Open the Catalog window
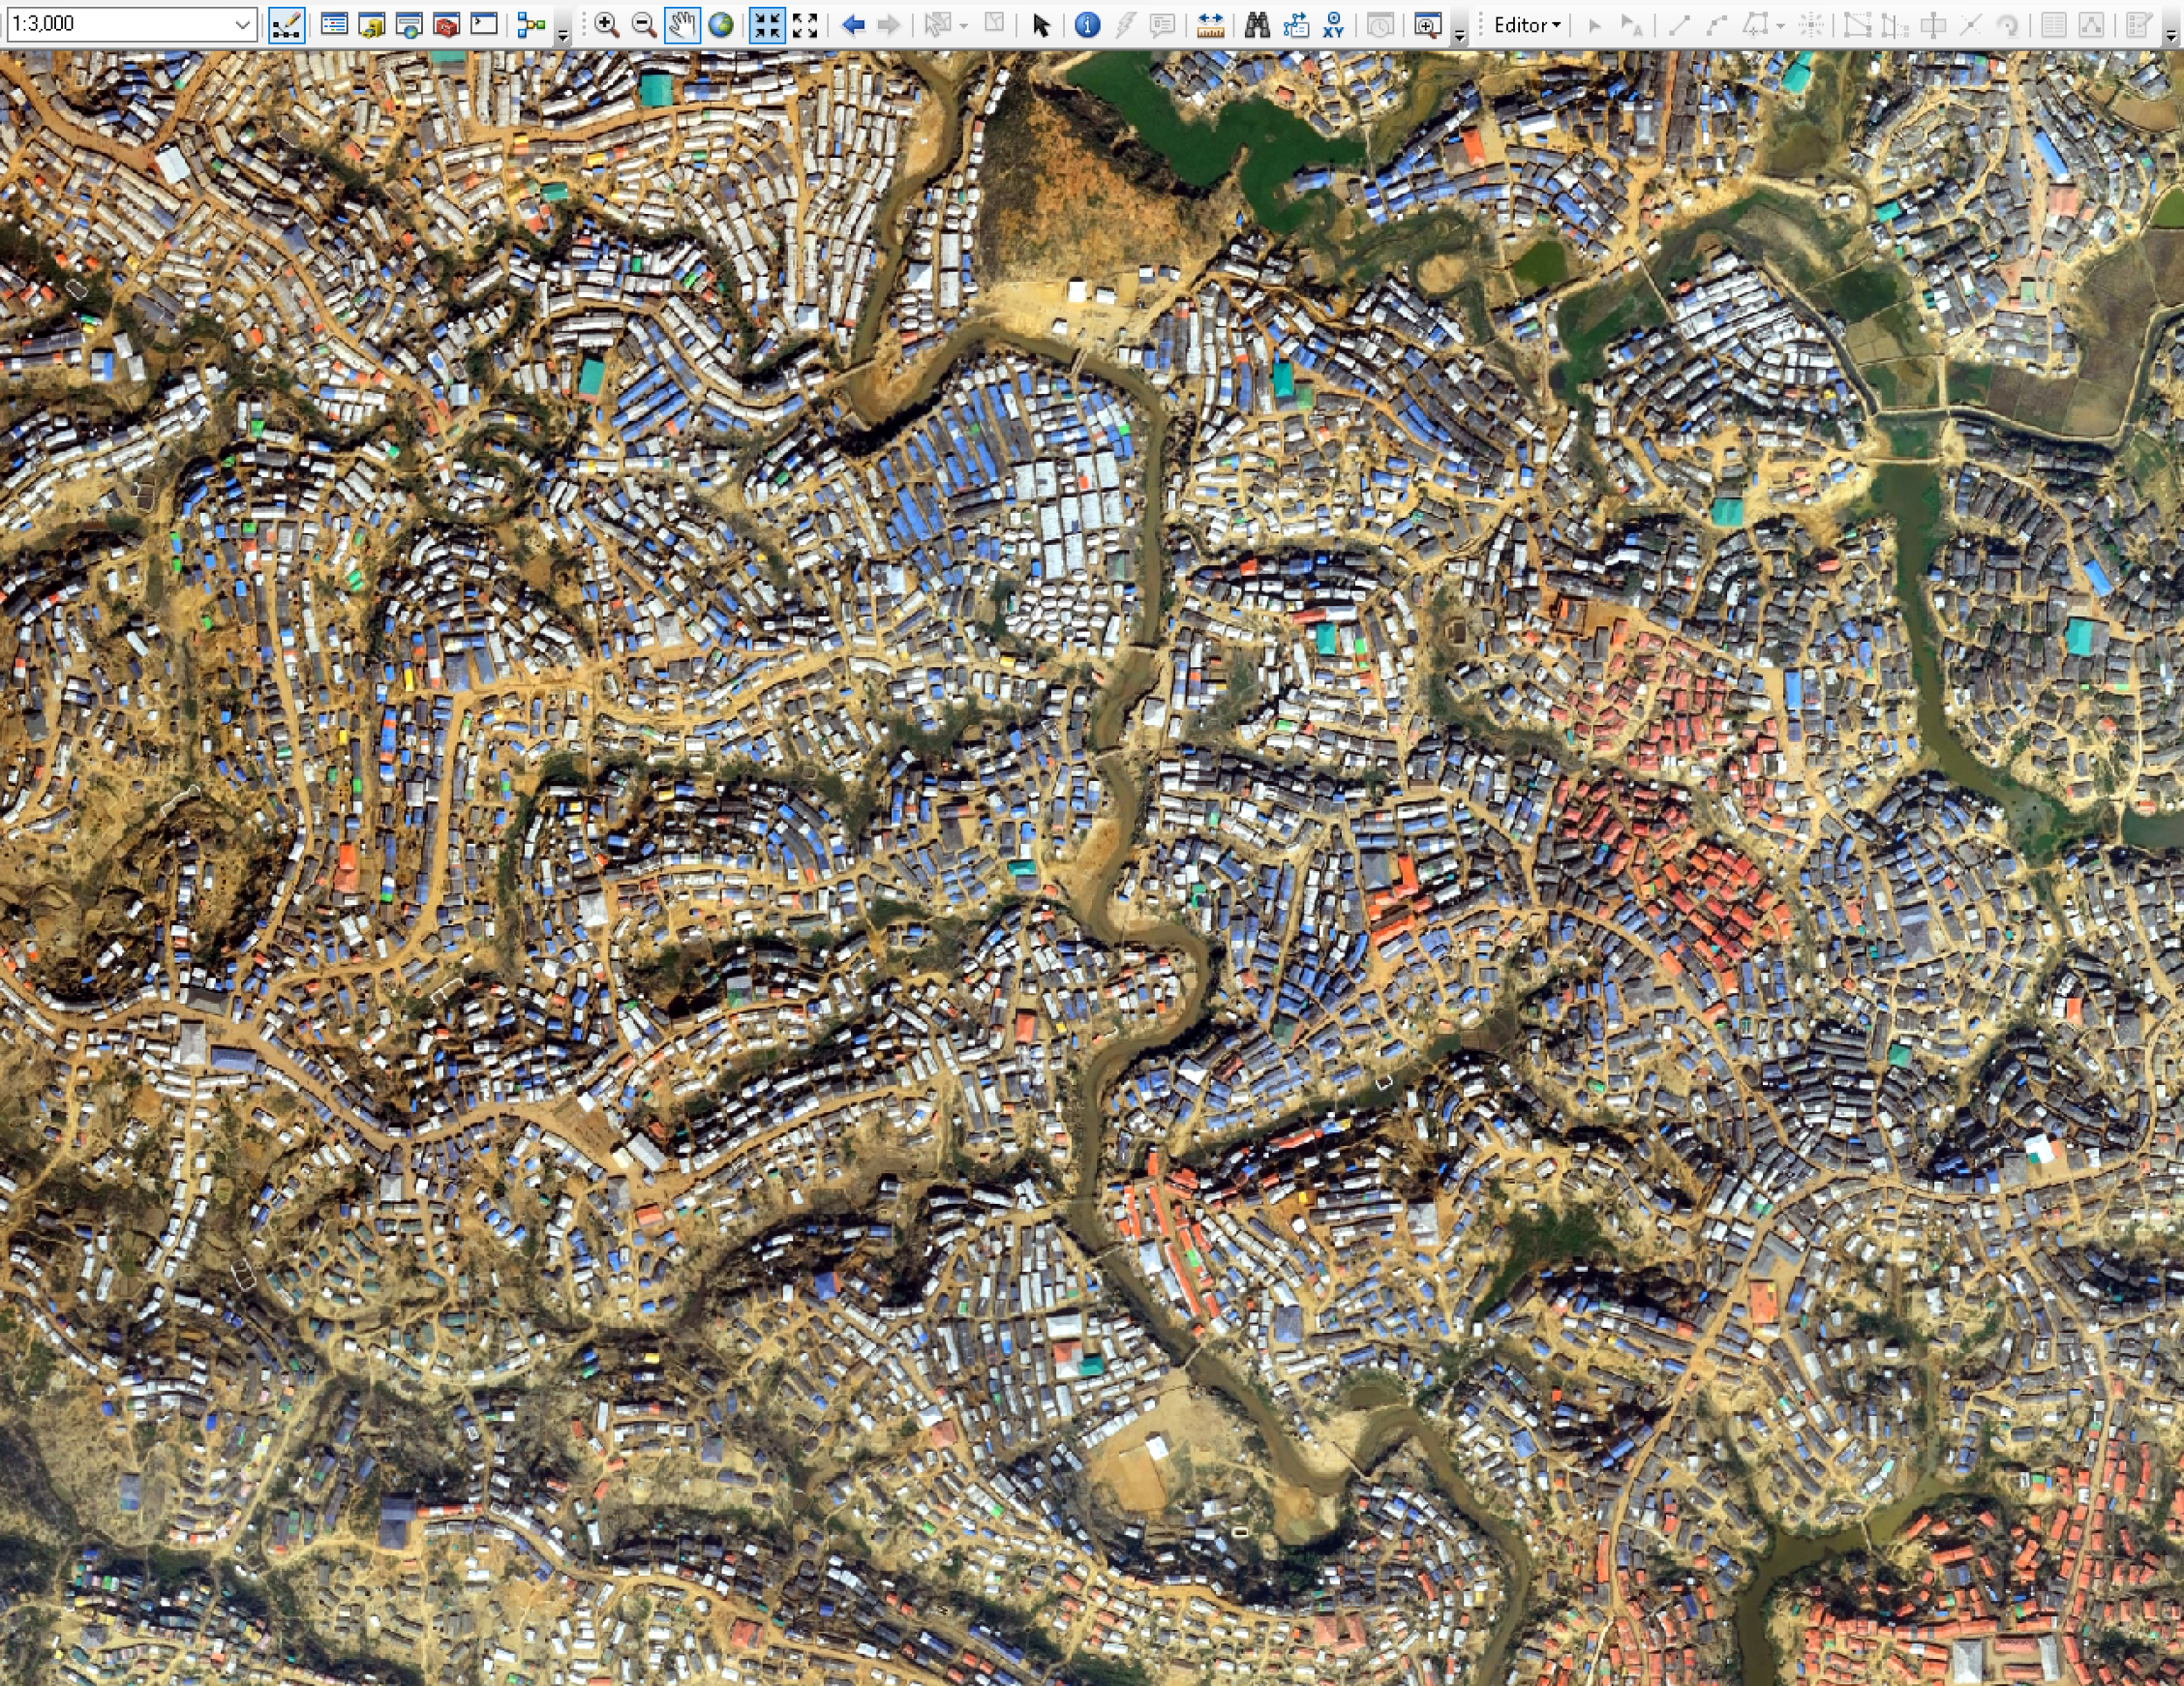Image resolution: width=2184 pixels, height=1686 pixels. point(371,25)
